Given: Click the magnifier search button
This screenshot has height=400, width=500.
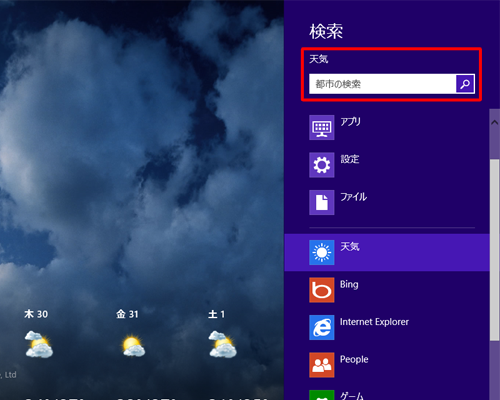Looking at the screenshot, I should pos(465,84).
